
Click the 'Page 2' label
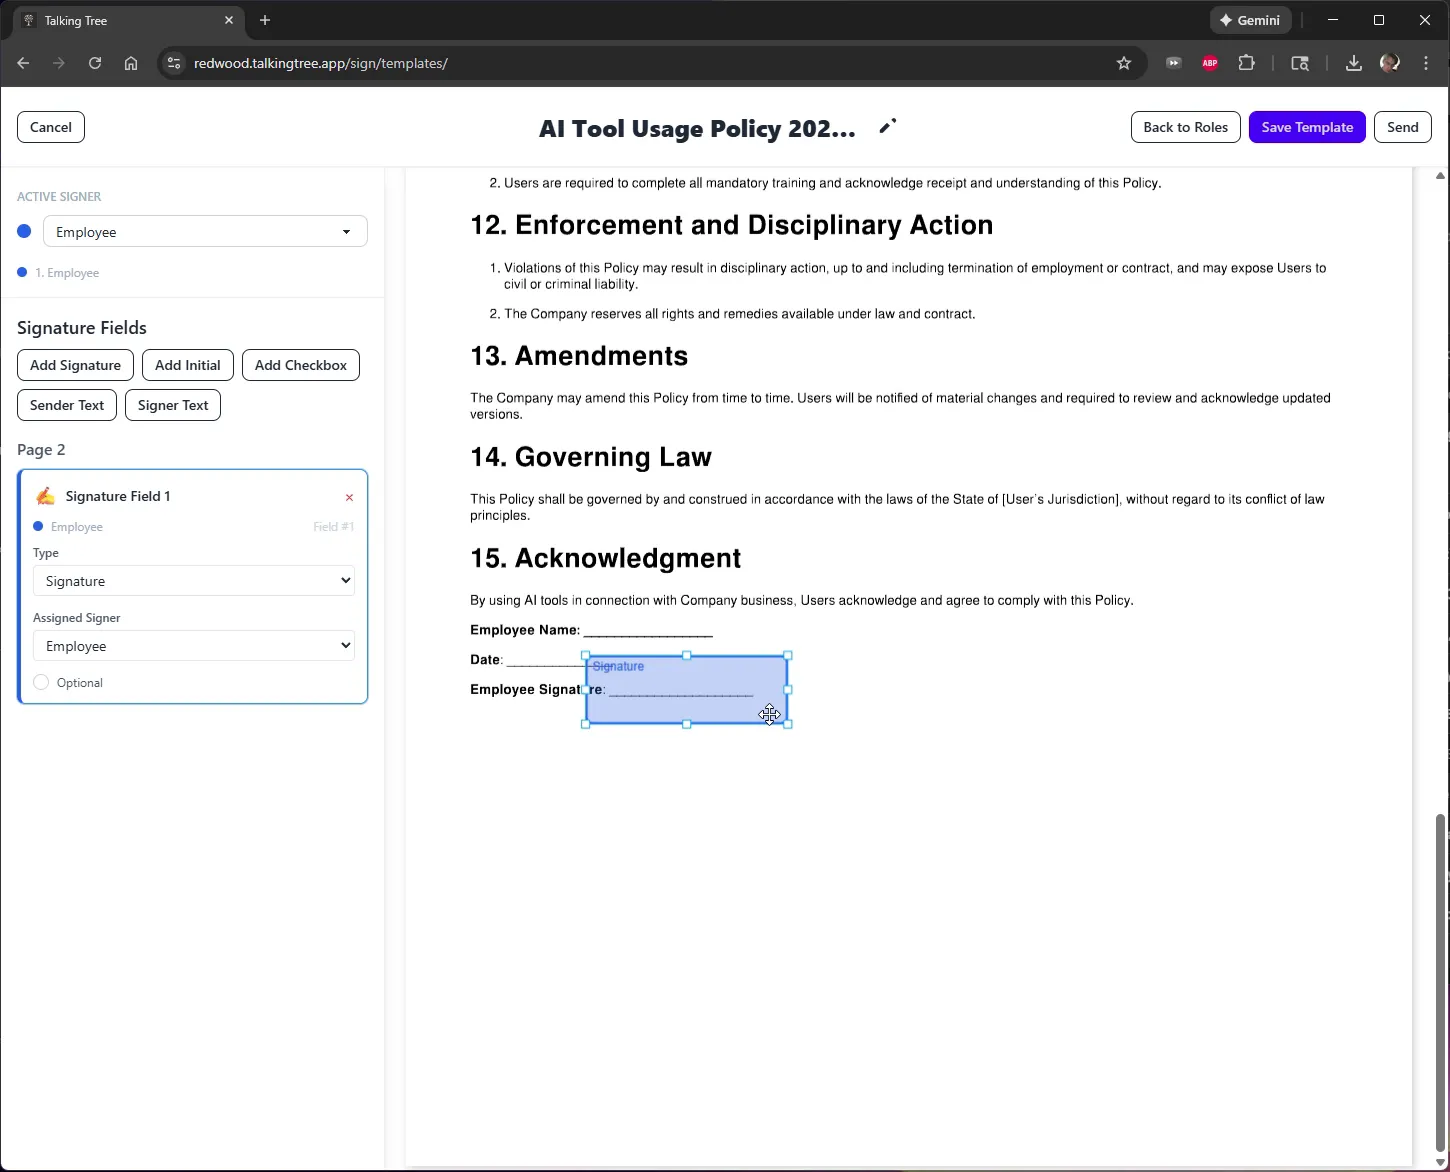click(x=41, y=449)
